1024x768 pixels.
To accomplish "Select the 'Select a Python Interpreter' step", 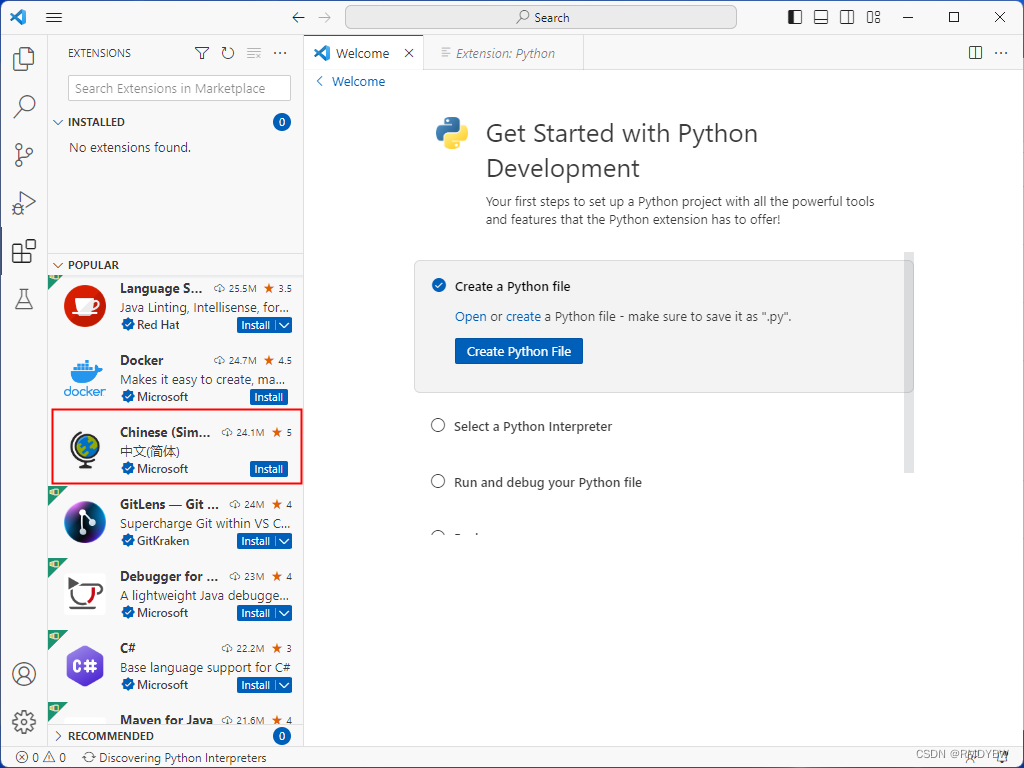I will (532, 426).
